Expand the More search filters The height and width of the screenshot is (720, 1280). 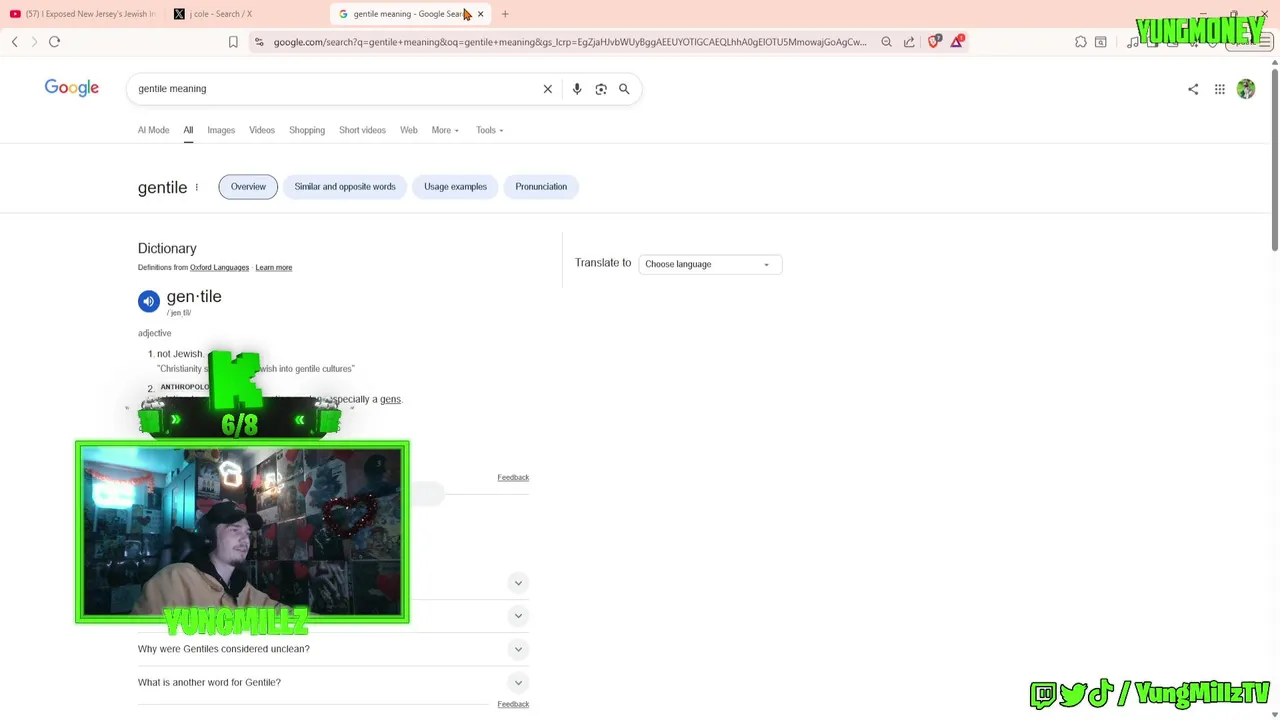[445, 130]
